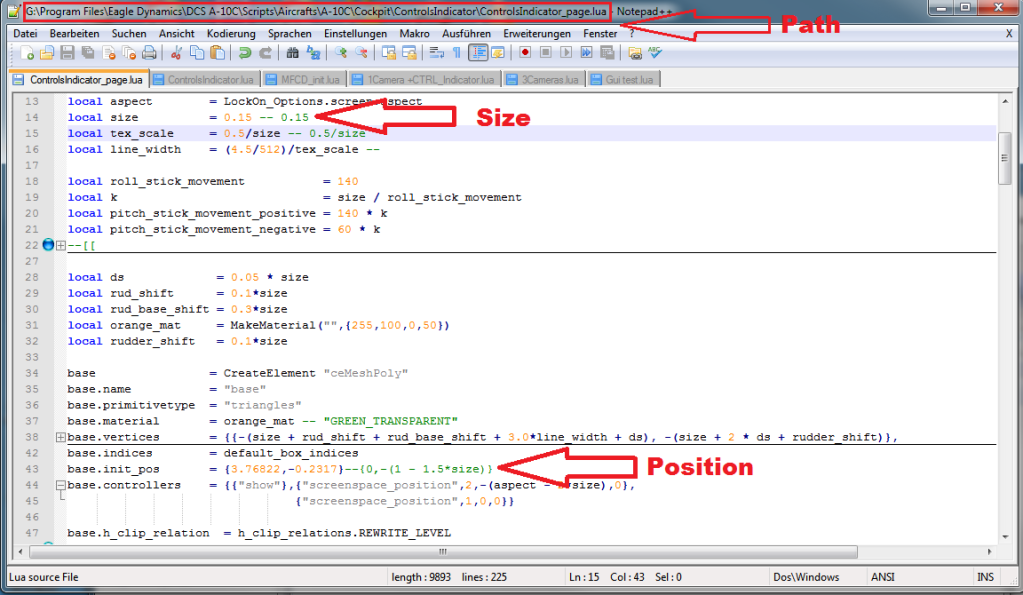This screenshot has height=595, width=1023.
Task: Click the Print toolbar icon
Action: (149, 53)
